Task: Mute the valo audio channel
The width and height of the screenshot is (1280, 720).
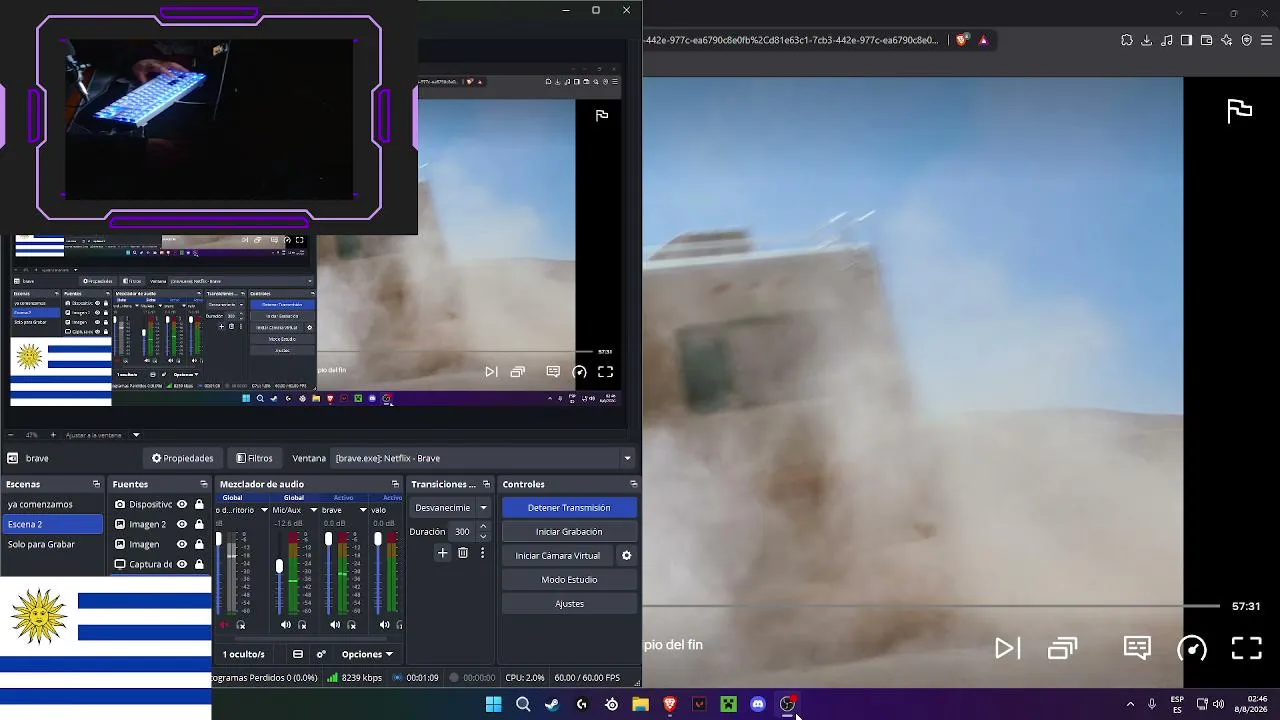Action: (x=384, y=625)
